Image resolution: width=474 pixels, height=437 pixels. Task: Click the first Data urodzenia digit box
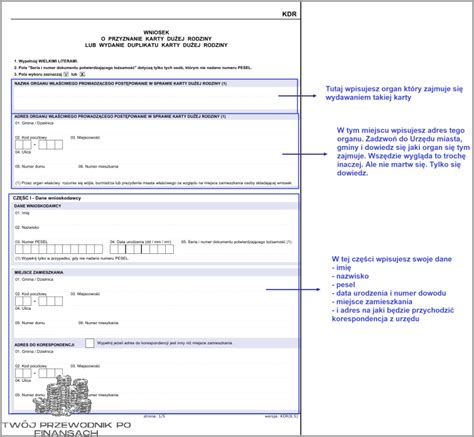(x=114, y=249)
